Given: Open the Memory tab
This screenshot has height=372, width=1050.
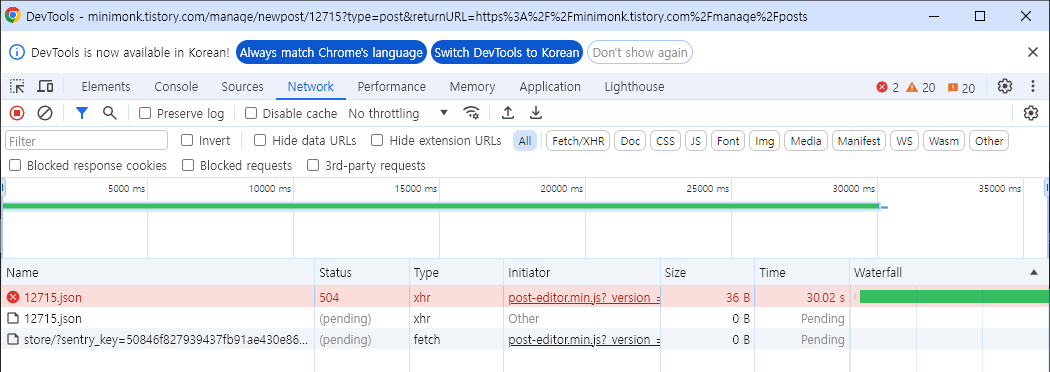Looking at the screenshot, I should pos(472,86).
